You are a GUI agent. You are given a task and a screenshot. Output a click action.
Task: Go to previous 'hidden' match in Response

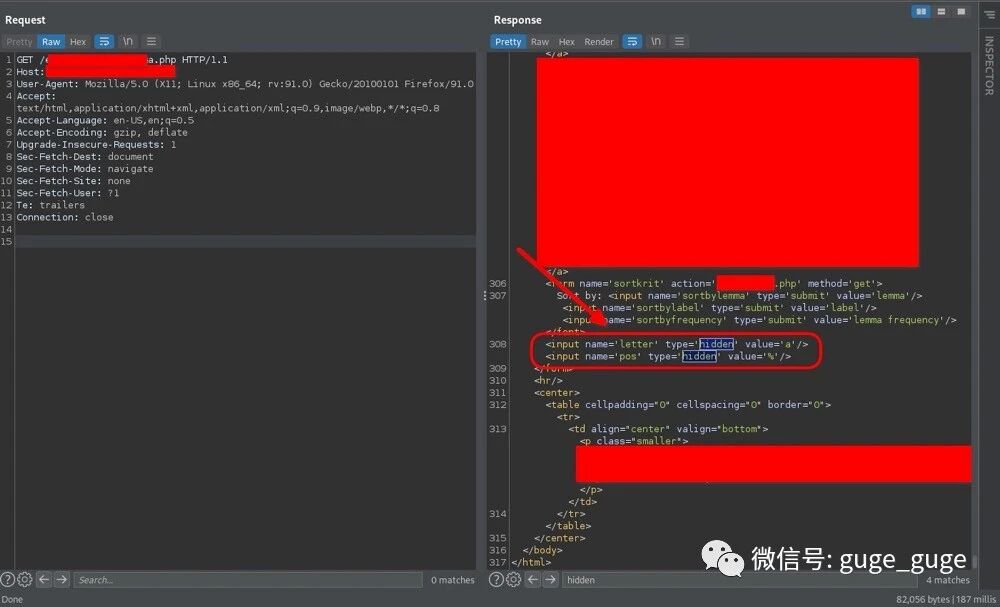coord(533,580)
